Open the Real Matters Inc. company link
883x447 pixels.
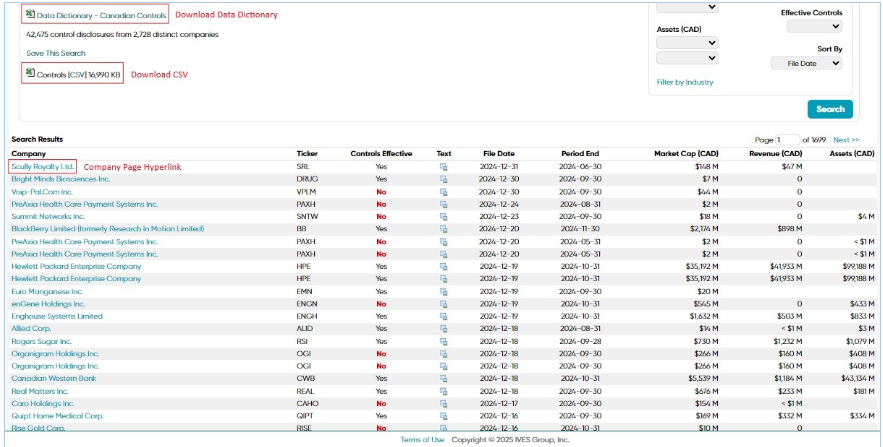tap(40, 391)
